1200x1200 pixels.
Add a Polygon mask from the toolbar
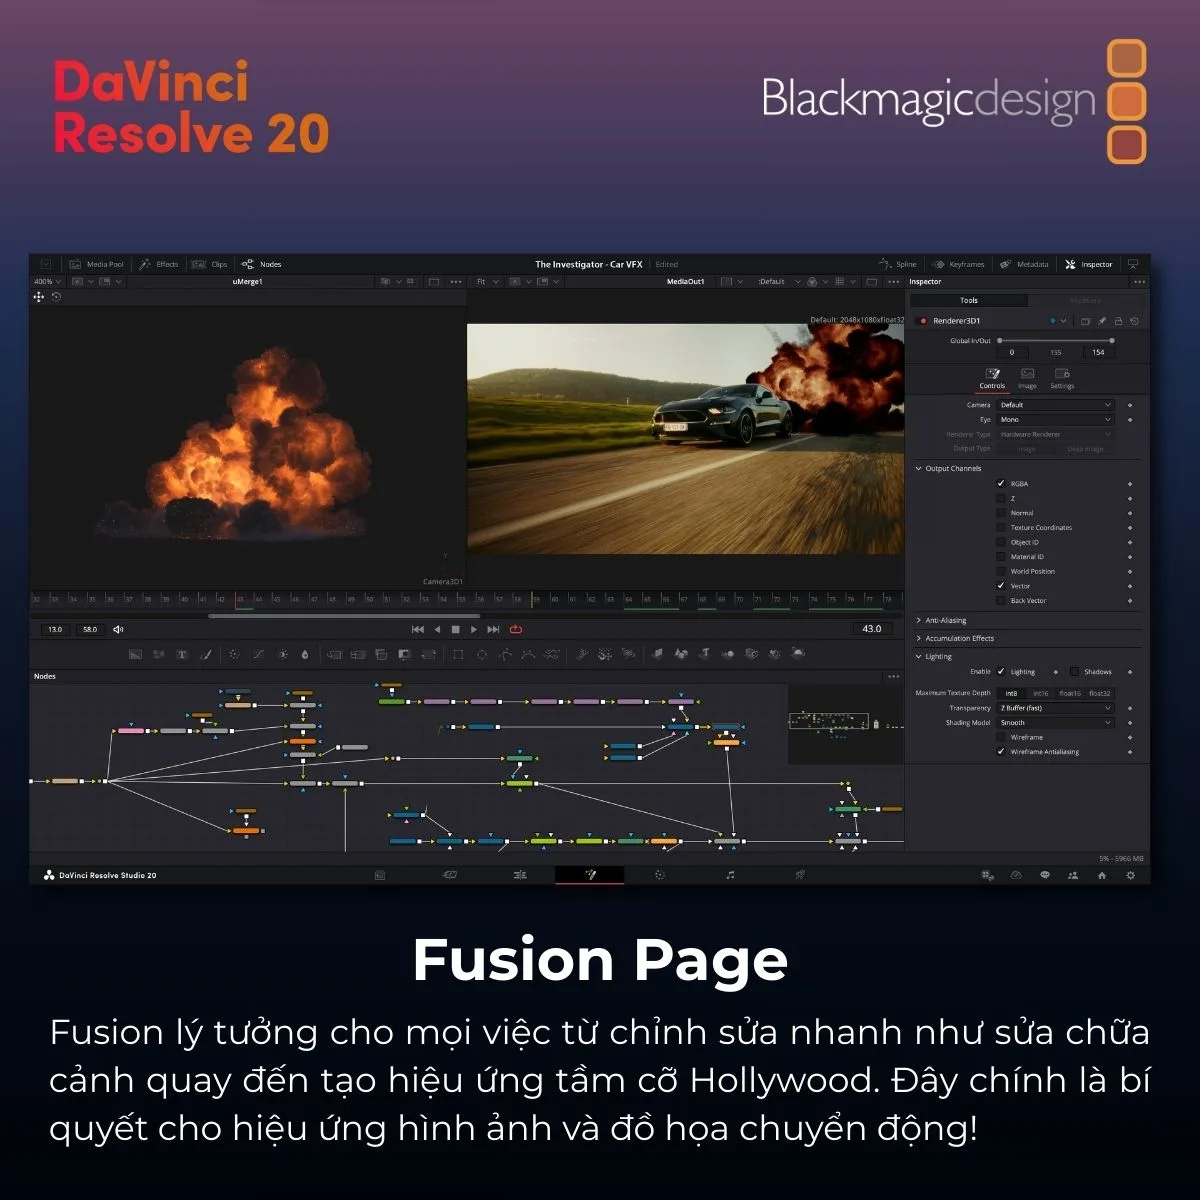click(505, 654)
